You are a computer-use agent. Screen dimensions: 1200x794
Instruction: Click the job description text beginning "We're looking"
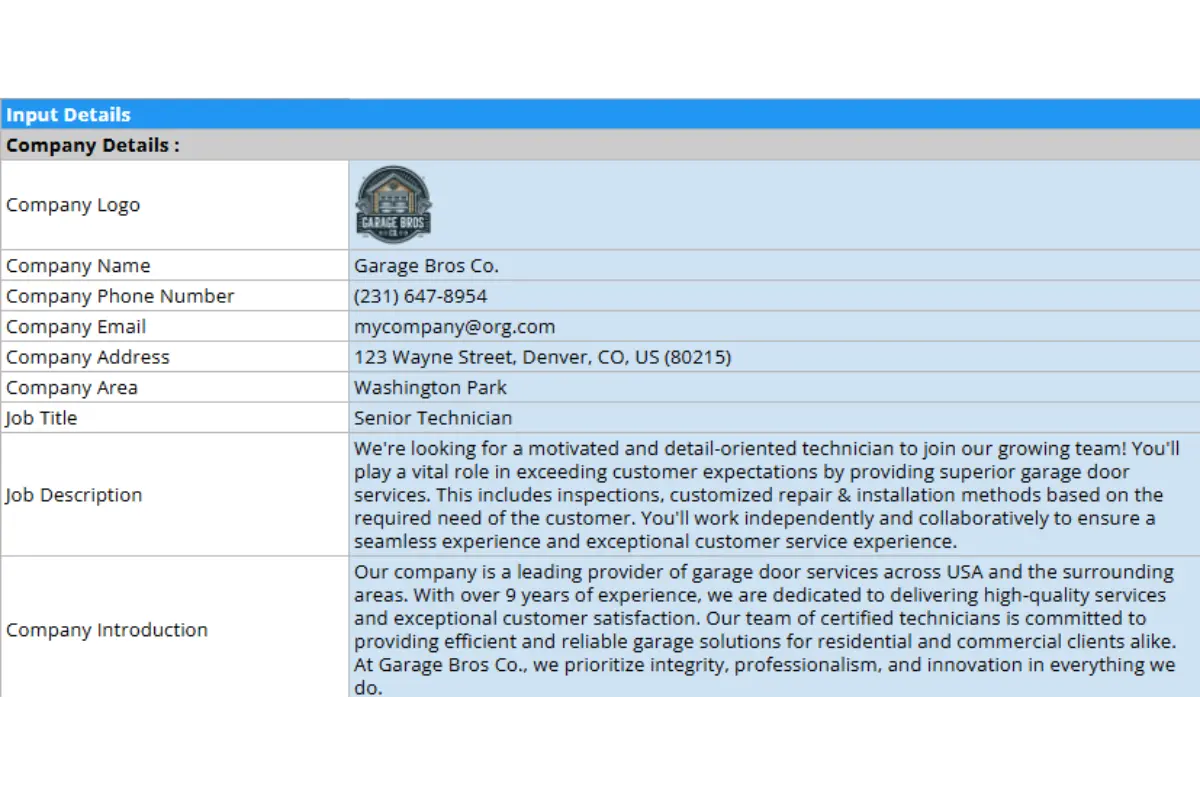pyautogui.click(x=766, y=495)
